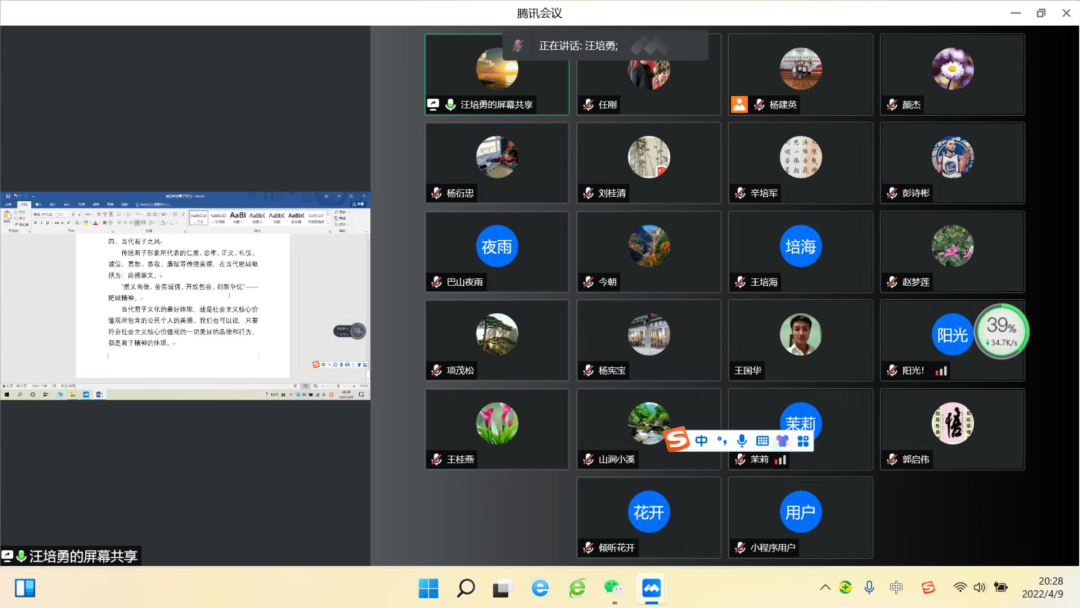Image resolution: width=1080 pixels, height=608 pixels.
Task: Click muted mic icon beside 王桂燕
Action: click(x=437, y=459)
